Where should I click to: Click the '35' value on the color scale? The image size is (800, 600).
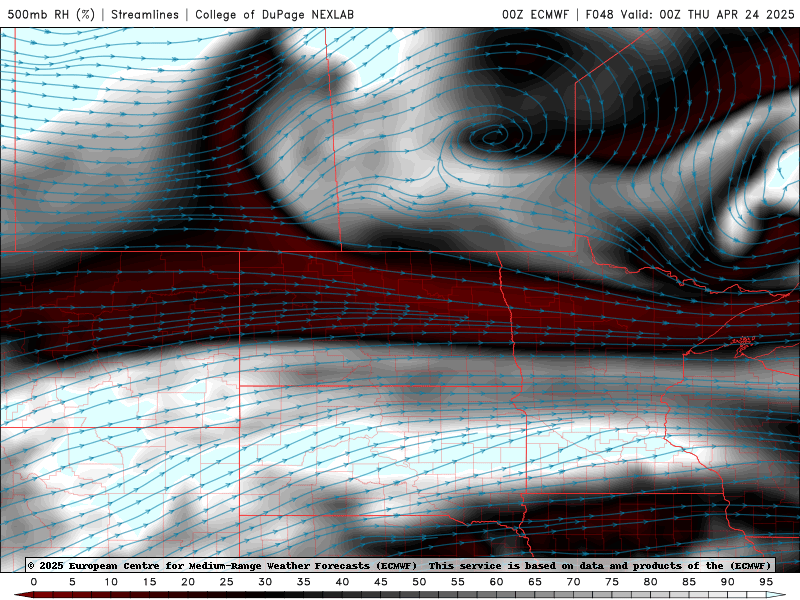pyautogui.click(x=304, y=582)
